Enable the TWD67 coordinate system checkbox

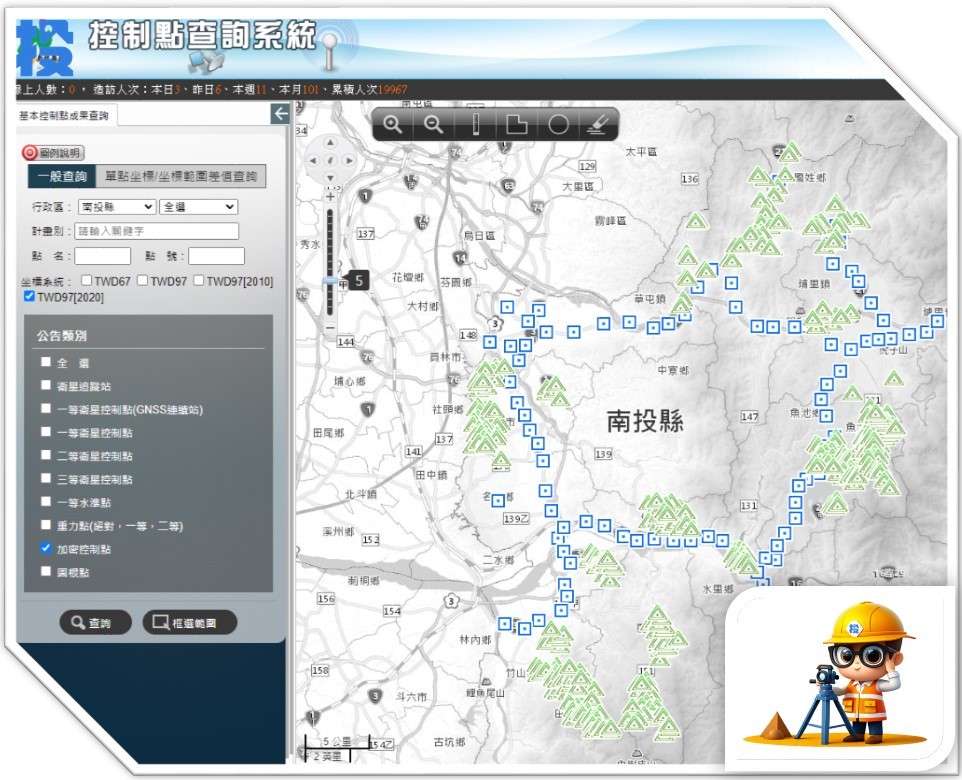pos(87,280)
